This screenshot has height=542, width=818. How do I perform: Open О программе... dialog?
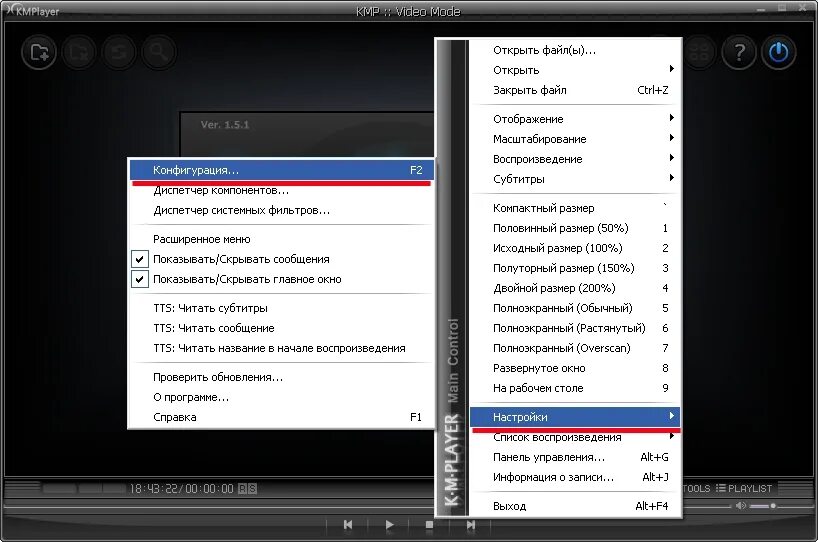[281, 397]
